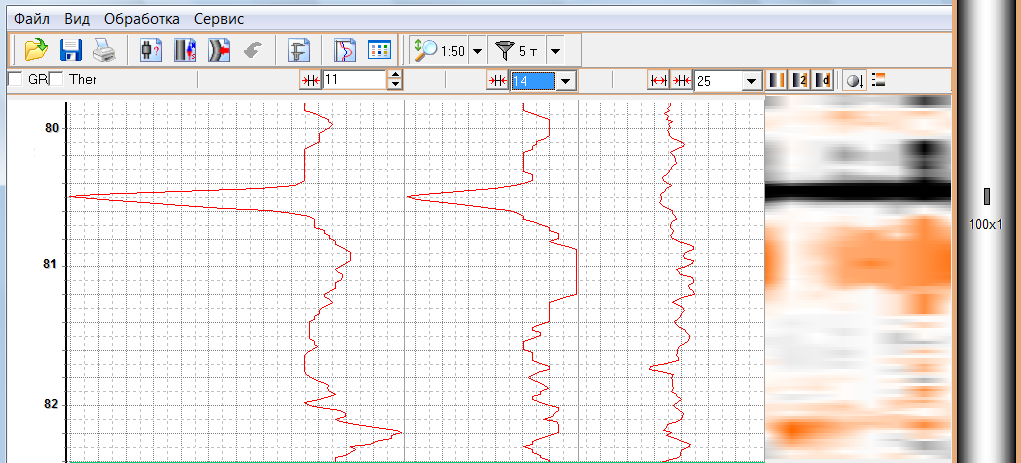Save data with the floppy disk icon
Screen dimensions: 1021x463
pos(70,50)
